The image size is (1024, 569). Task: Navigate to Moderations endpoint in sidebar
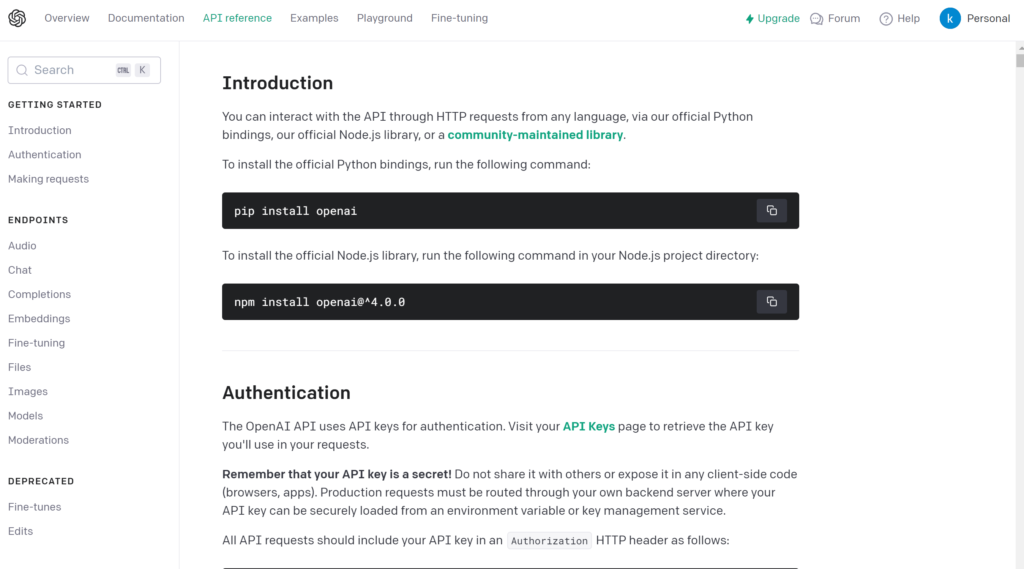(x=38, y=440)
